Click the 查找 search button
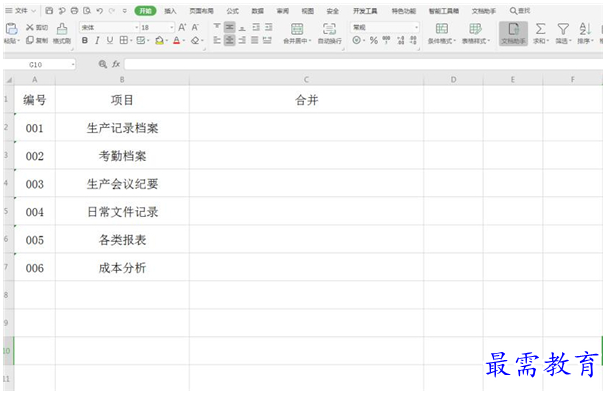This screenshot has width=607, height=396. [520, 11]
